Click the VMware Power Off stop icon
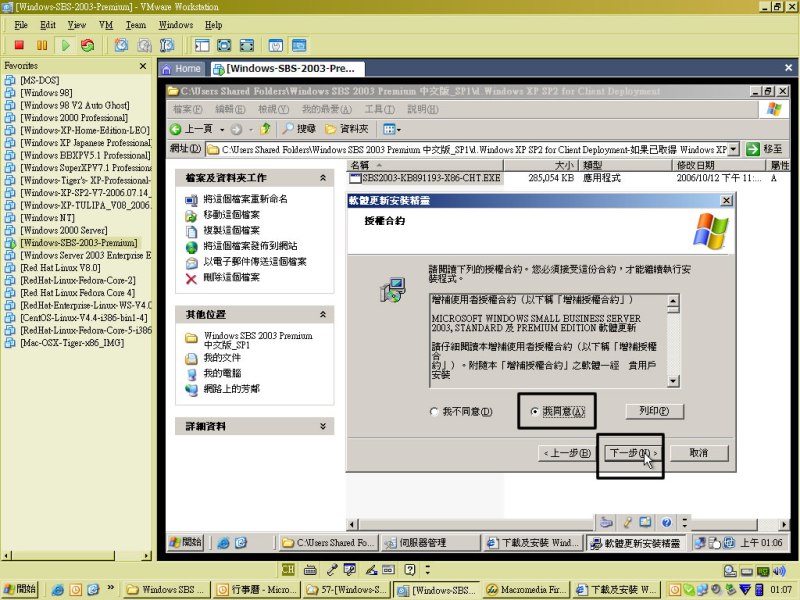Screen dimensions: 800x600 (x=19, y=45)
